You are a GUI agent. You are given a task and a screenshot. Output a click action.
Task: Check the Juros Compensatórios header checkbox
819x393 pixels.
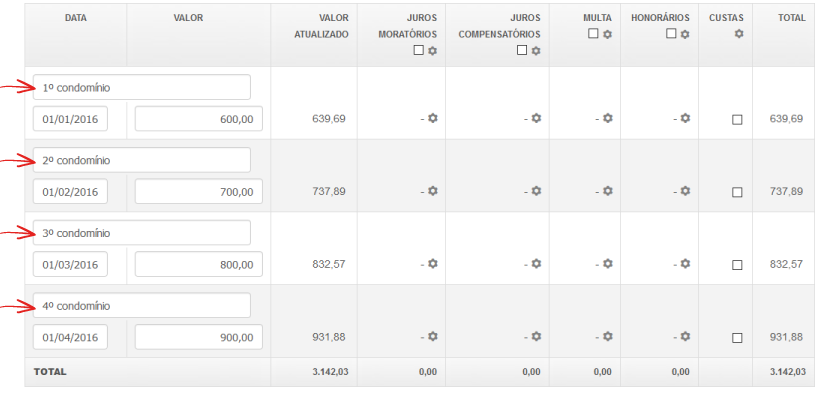coord(522,50)
